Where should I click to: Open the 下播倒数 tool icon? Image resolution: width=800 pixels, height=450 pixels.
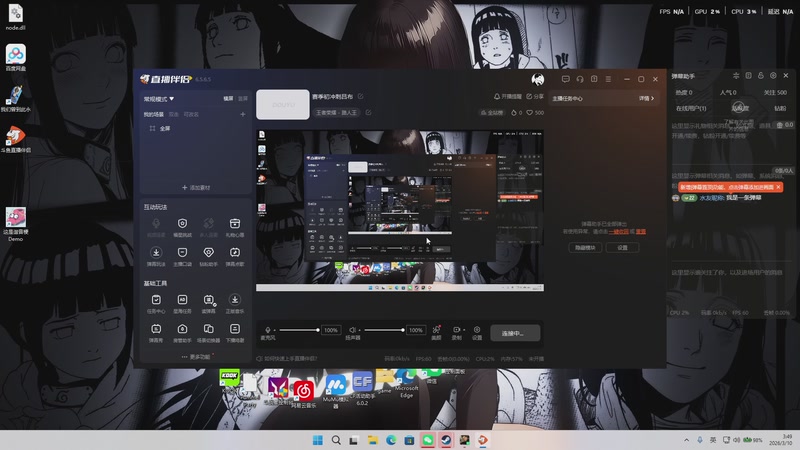[235, 333]
